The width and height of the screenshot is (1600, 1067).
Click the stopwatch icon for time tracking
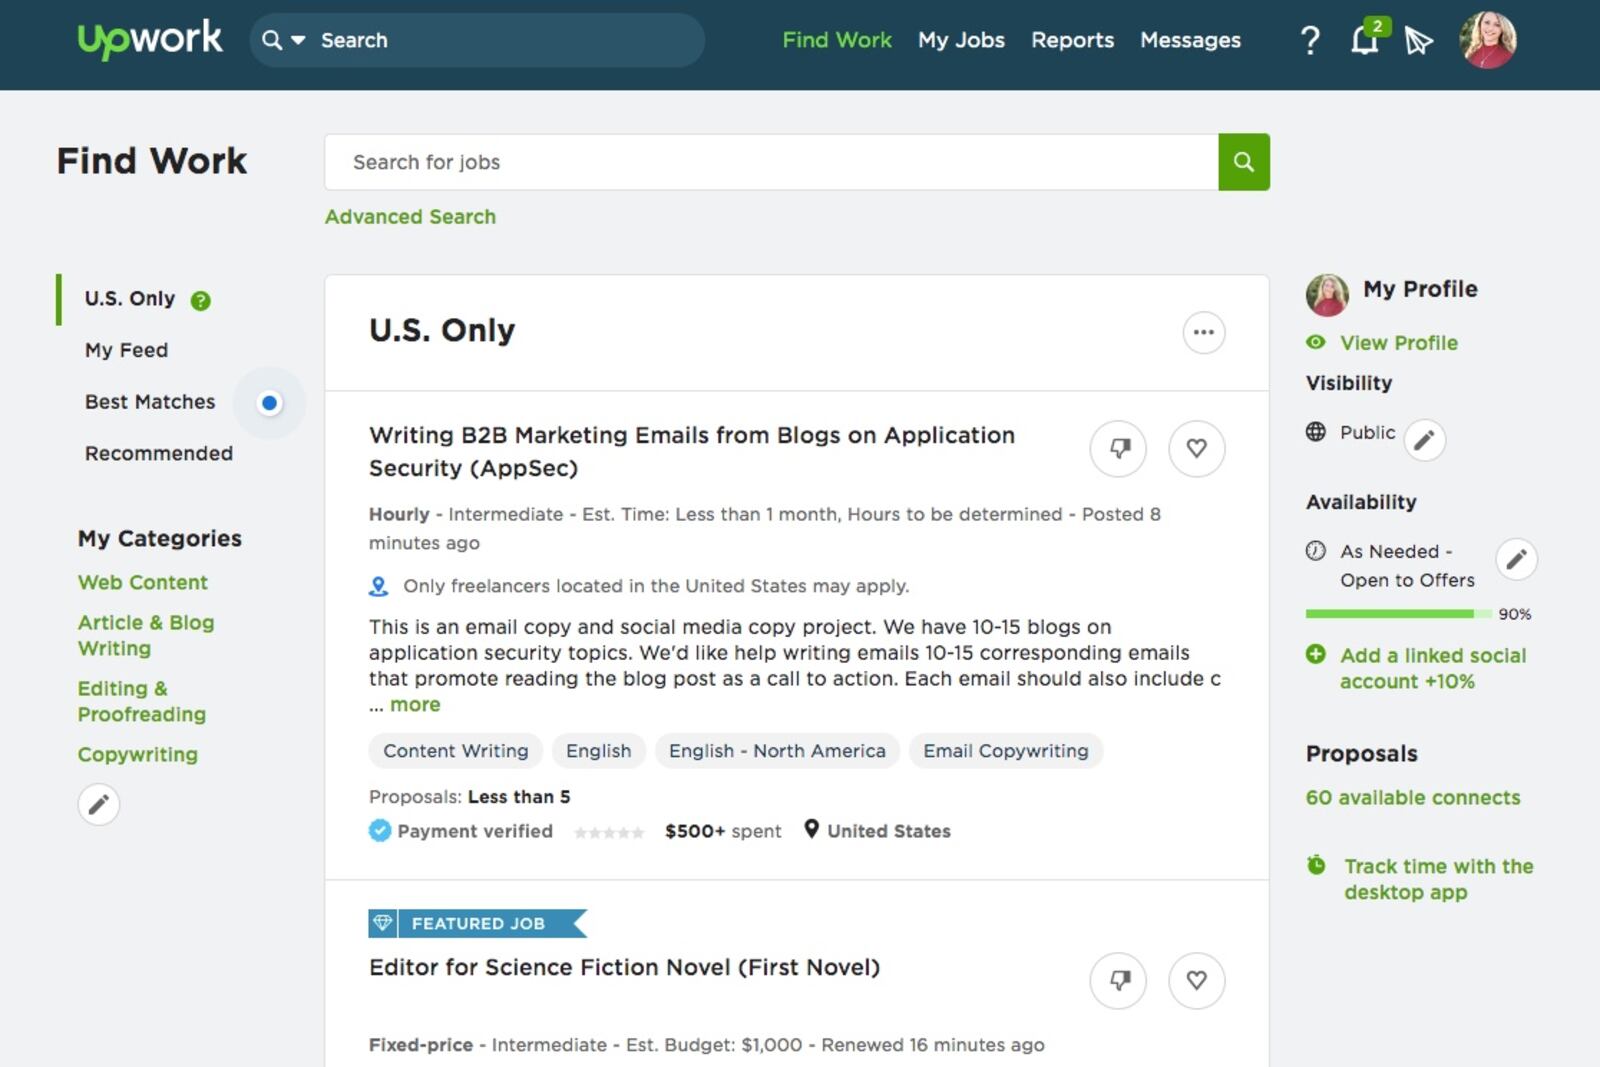coord(1316,865)
